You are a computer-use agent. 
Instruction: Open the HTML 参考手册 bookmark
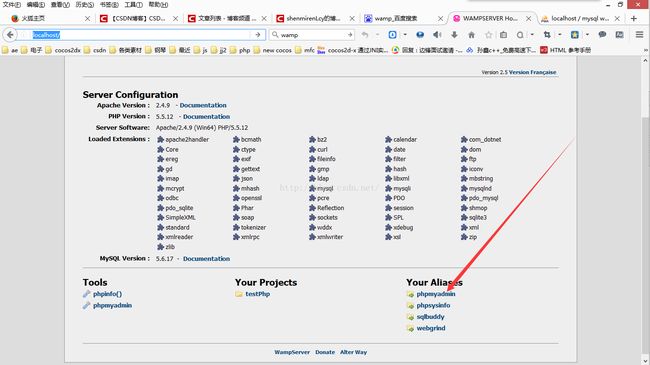565,50
